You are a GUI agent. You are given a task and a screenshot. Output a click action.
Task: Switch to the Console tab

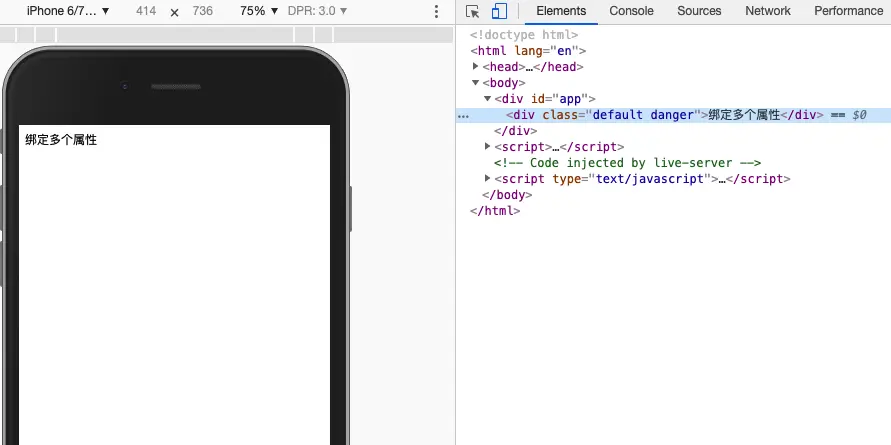631,11
